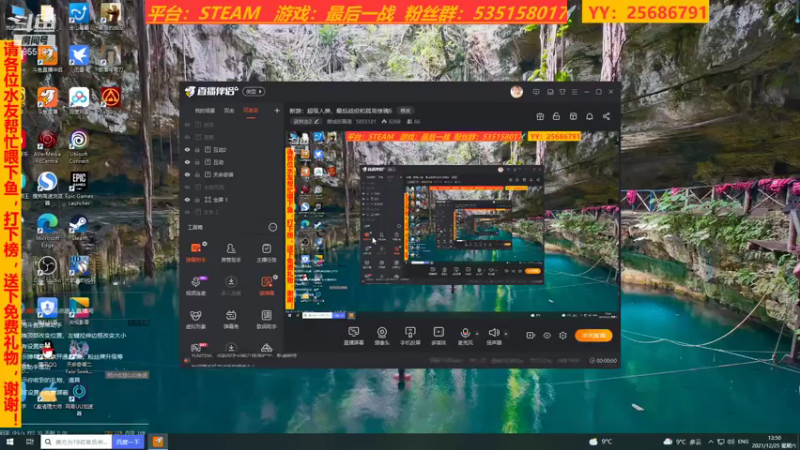Select the 全屏 1 layer row
The height and width of the screenshot is (450, 800).
click(x=232, y=199)
